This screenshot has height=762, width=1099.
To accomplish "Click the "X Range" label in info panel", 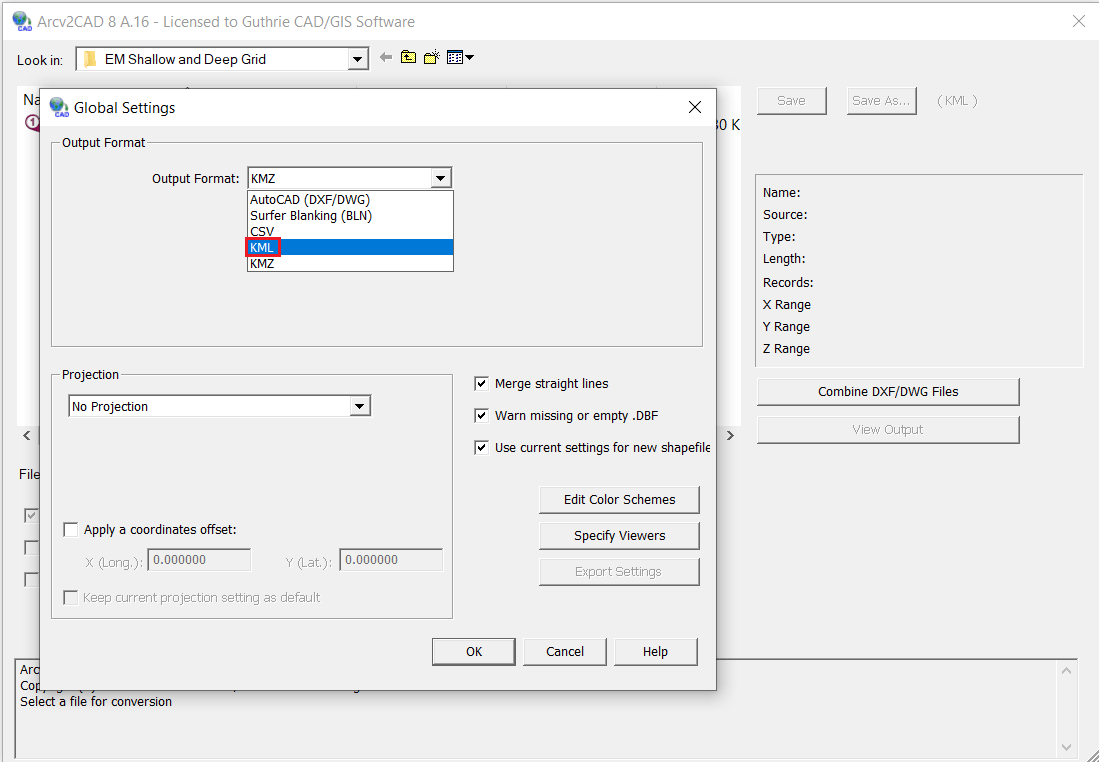I will (x=786, y=305).
